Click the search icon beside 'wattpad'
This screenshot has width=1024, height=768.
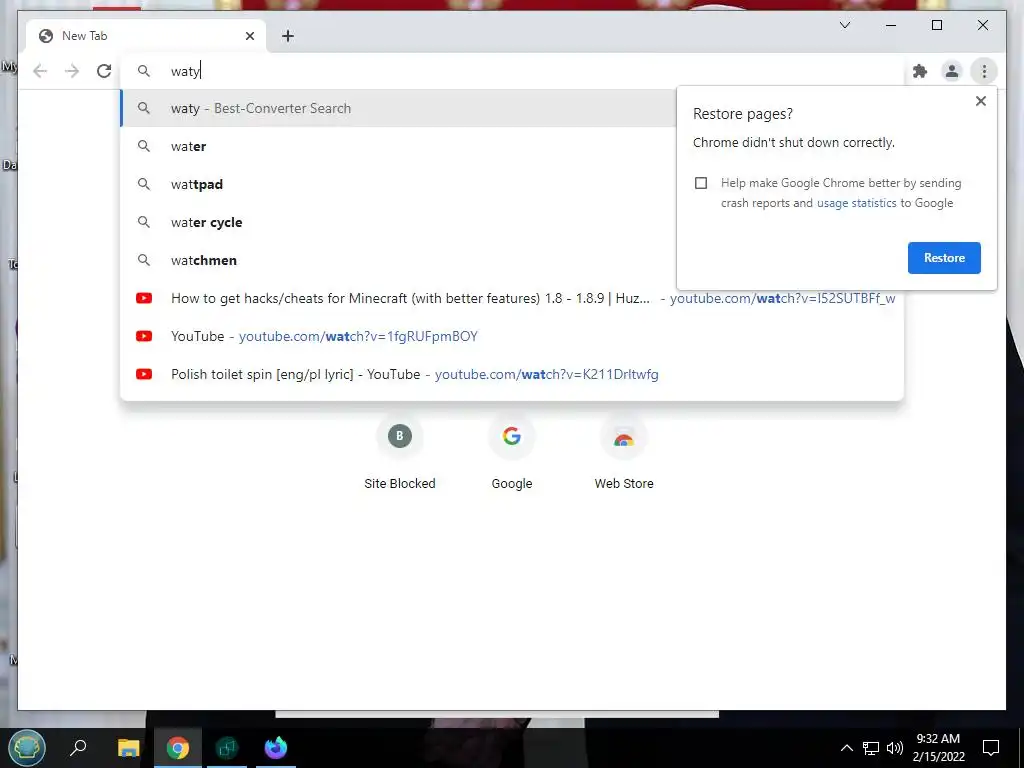pos(144,184)
